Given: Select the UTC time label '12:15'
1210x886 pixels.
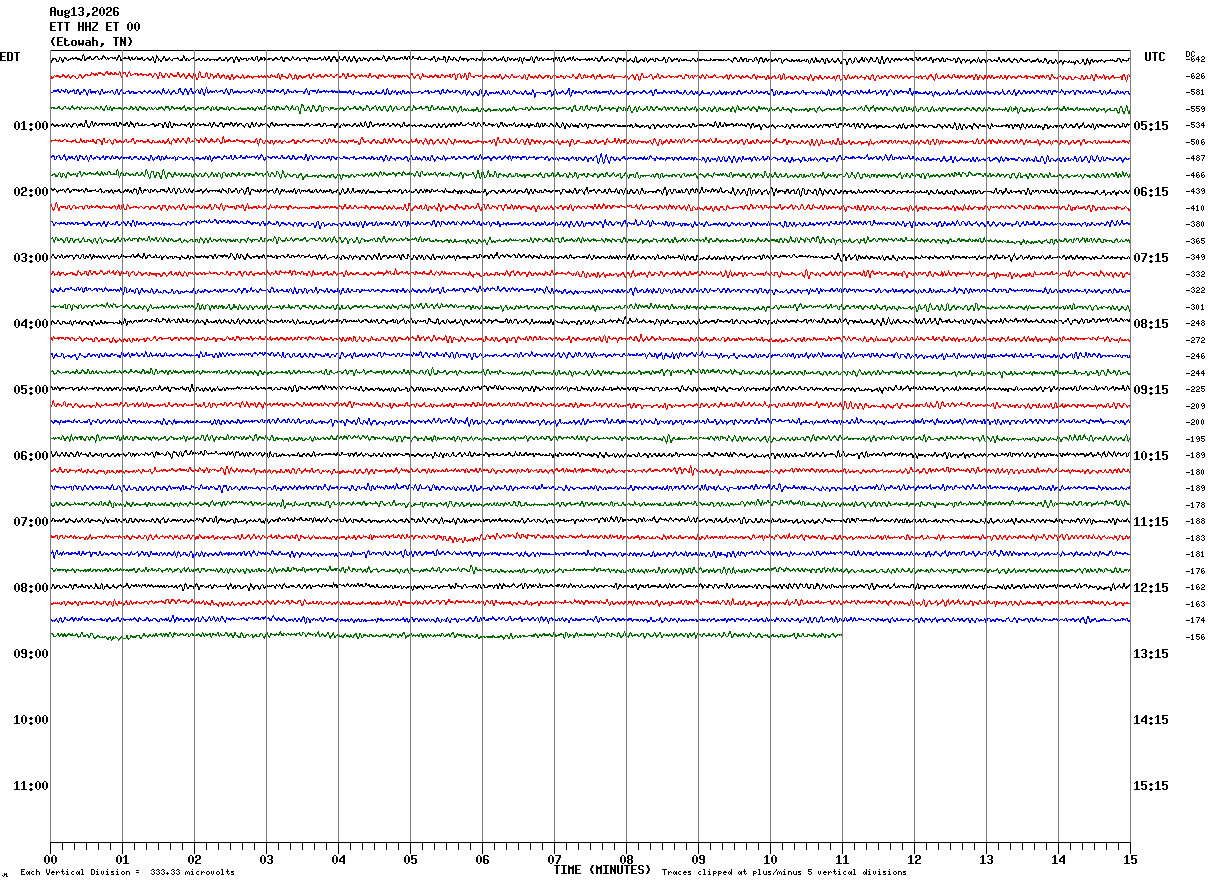Looking at the screenshot, I should (x=1151, y=588).
